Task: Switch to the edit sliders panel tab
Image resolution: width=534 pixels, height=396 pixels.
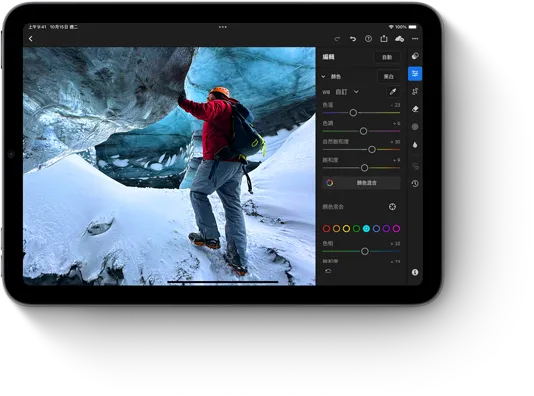Action: coord(415,74)
